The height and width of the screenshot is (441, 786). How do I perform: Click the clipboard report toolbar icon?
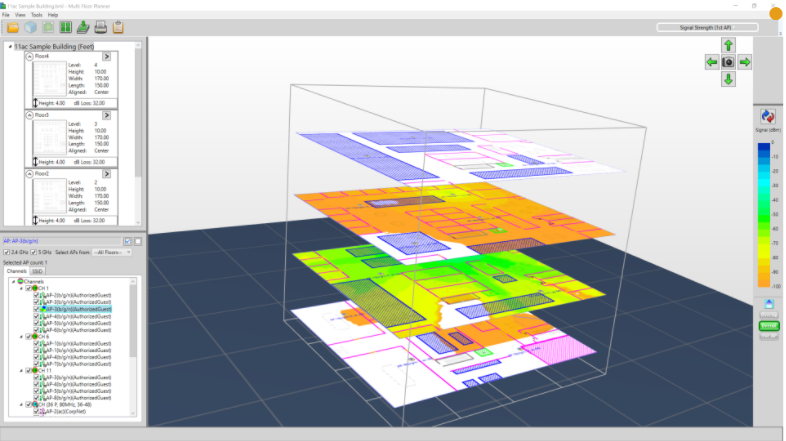(x=119, y=27)
